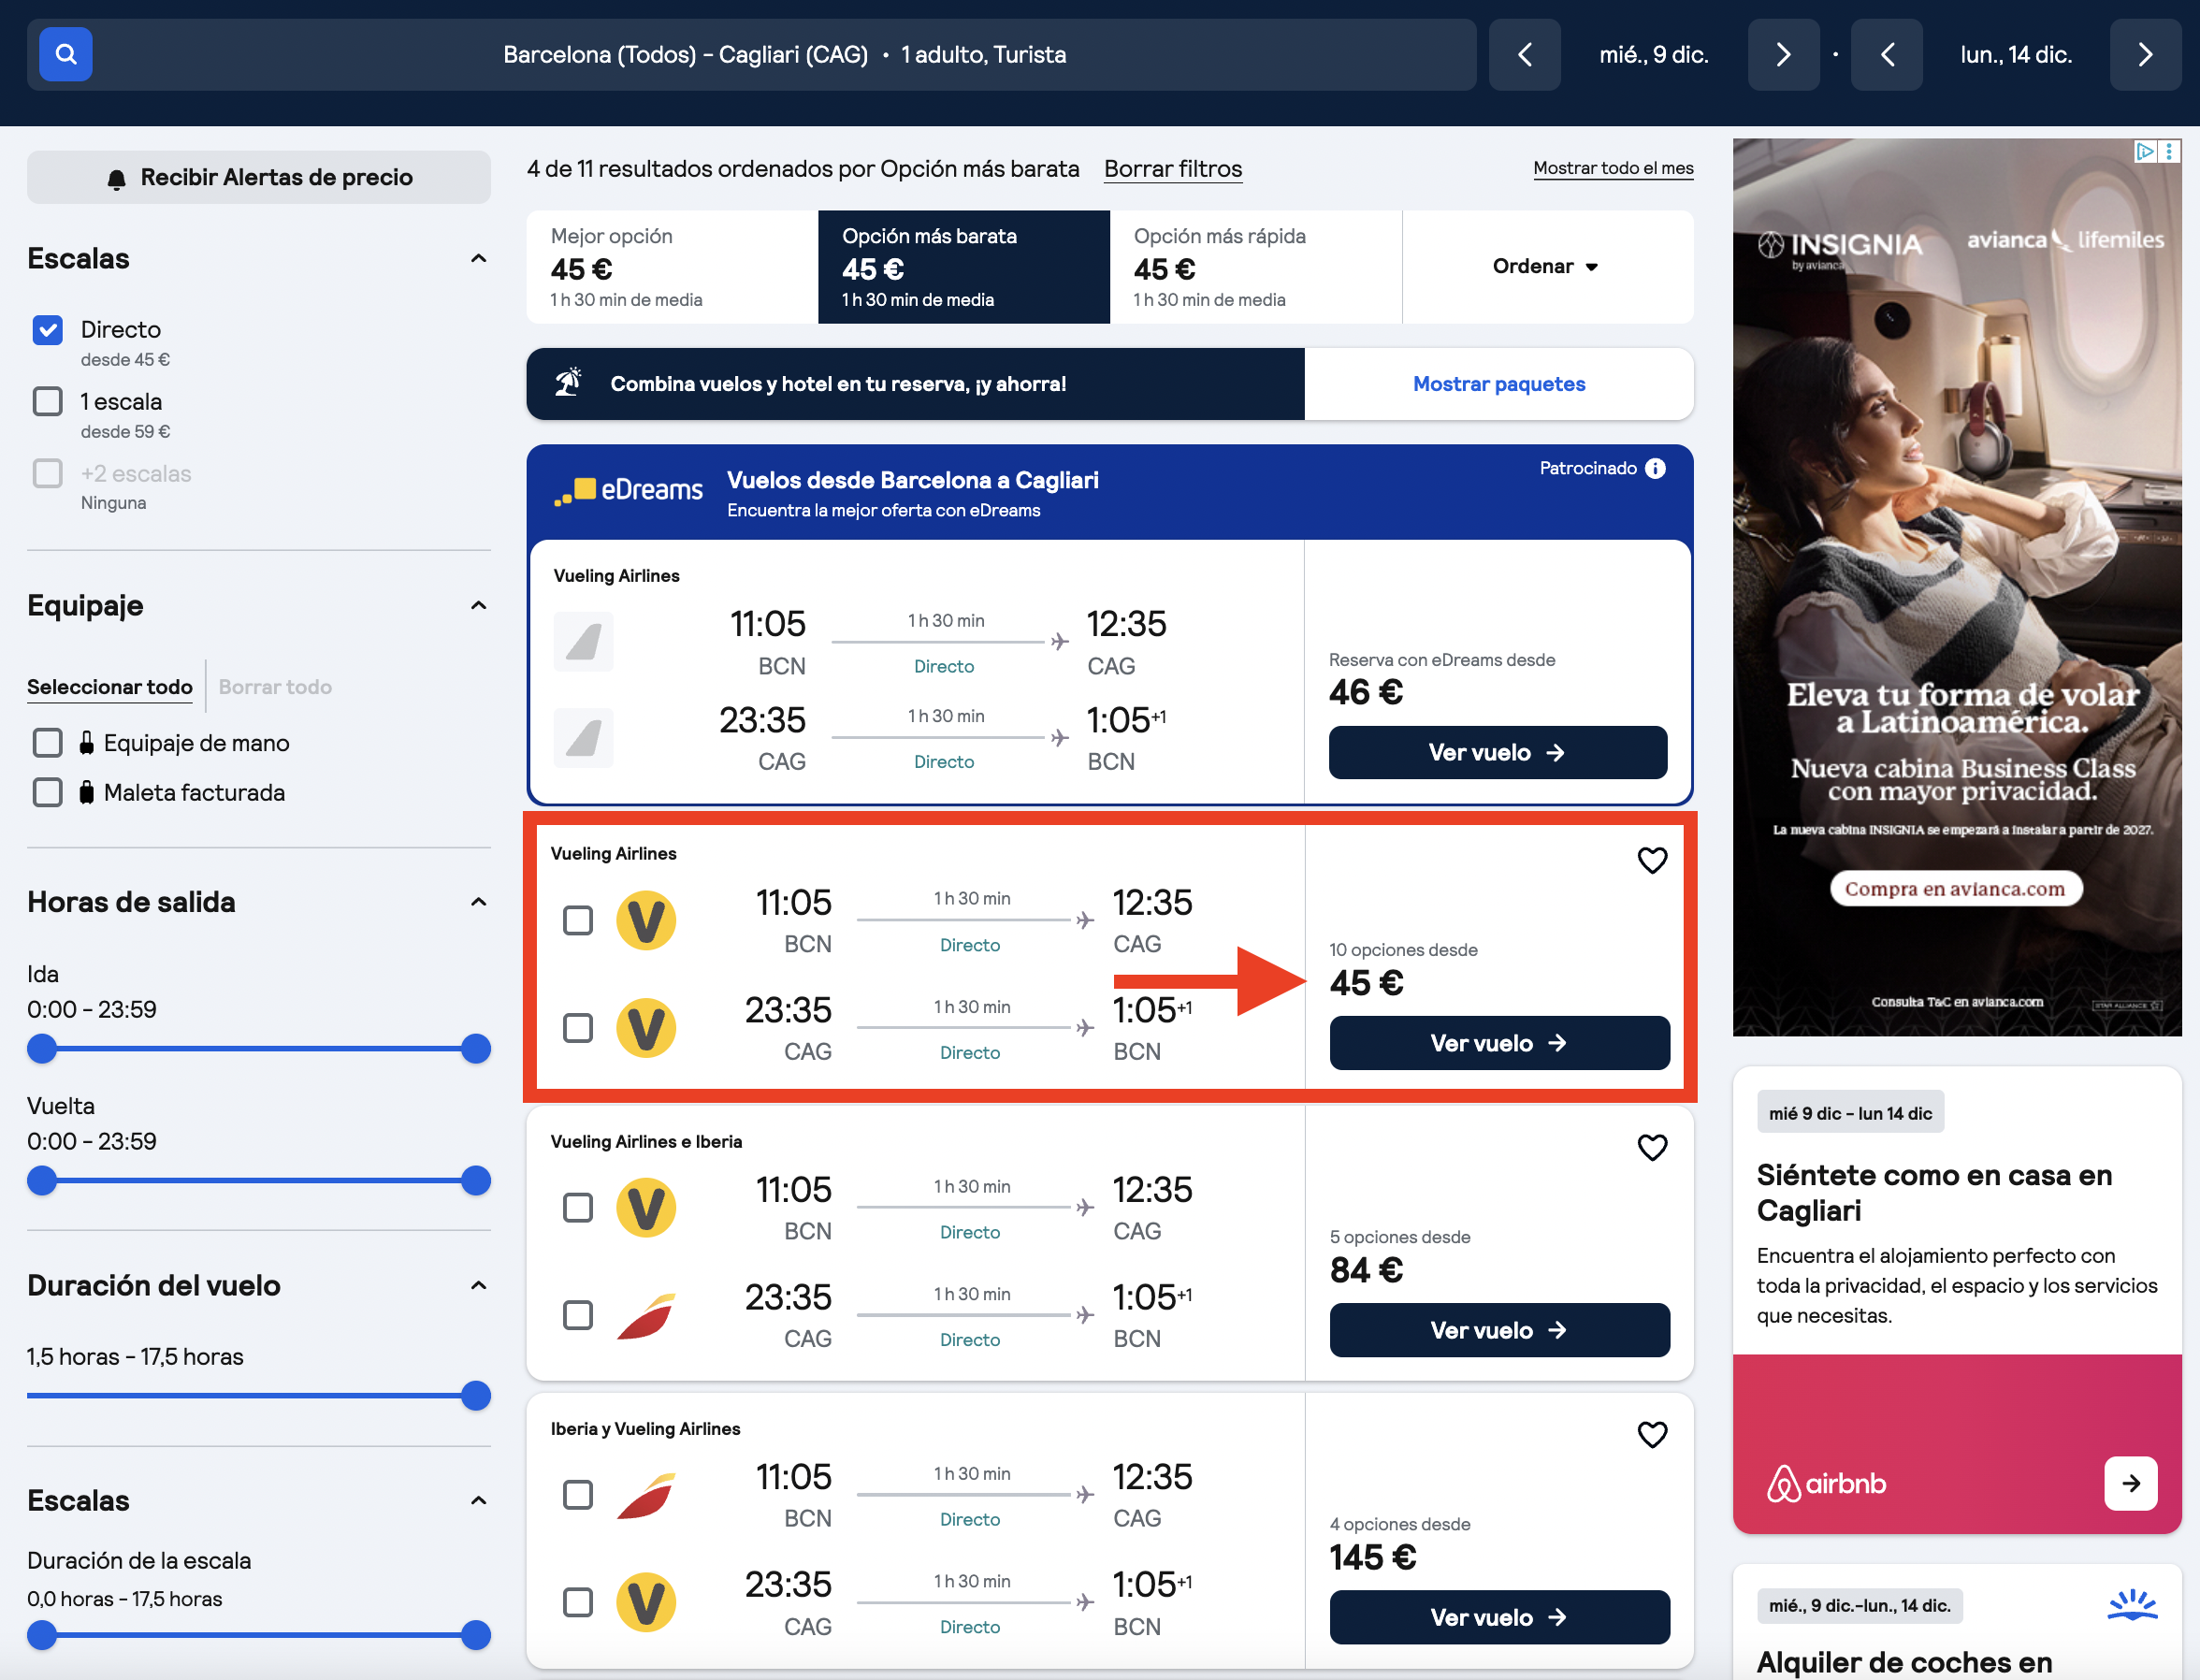Click the Ida departure time right slider handle

tap(476, 1049)
